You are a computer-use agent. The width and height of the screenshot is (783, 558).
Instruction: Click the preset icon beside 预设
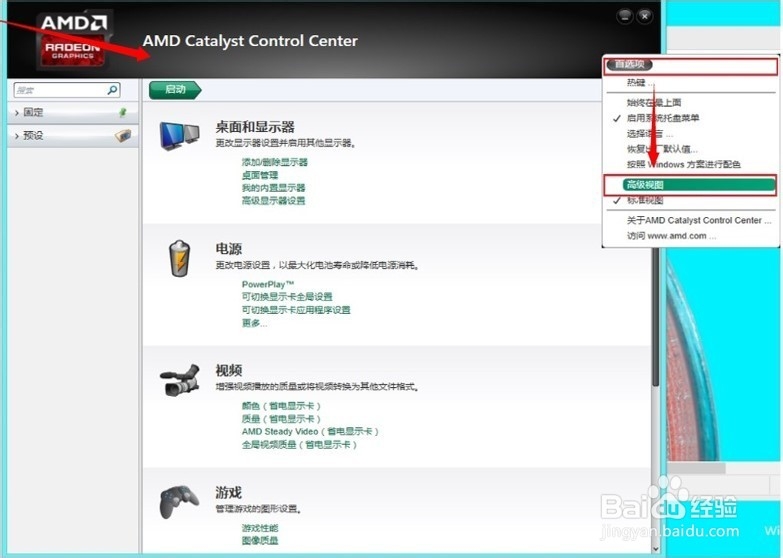tap(123, 135)
